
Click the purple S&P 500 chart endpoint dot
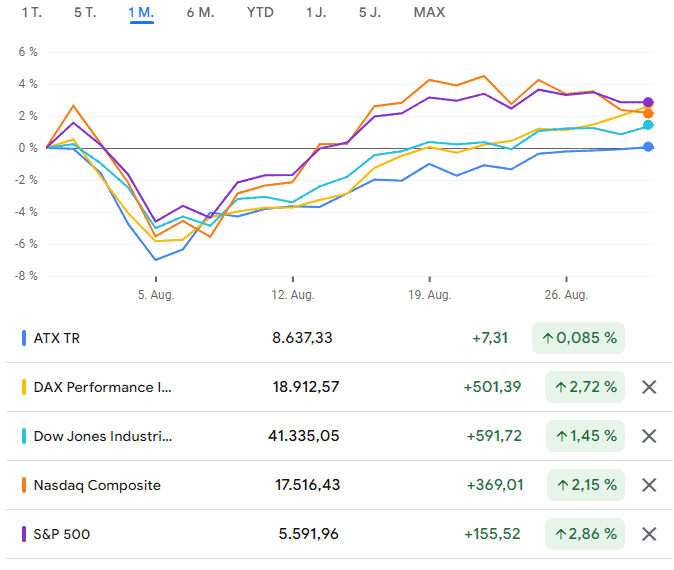coord(648,102)
